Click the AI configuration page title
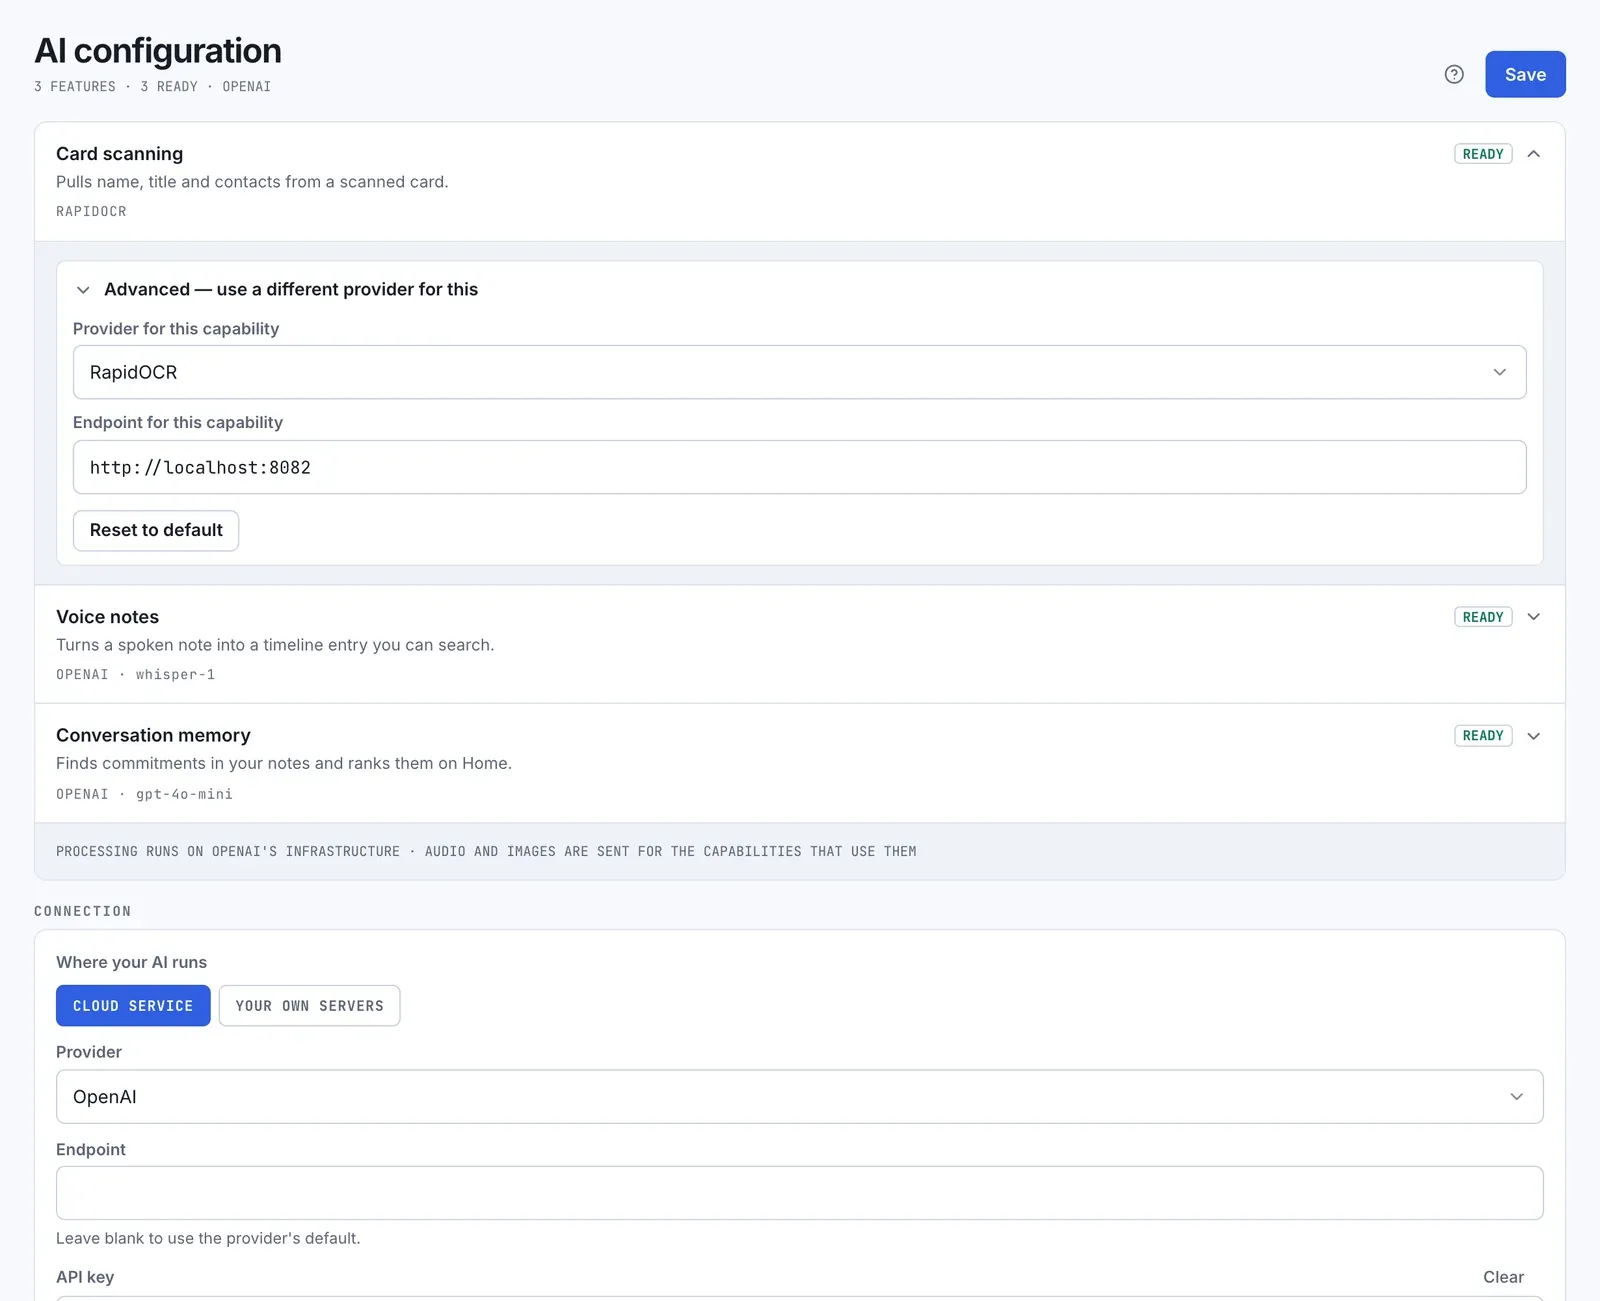This screenshot has height=1301, width=1600. (x=158, y=50)
